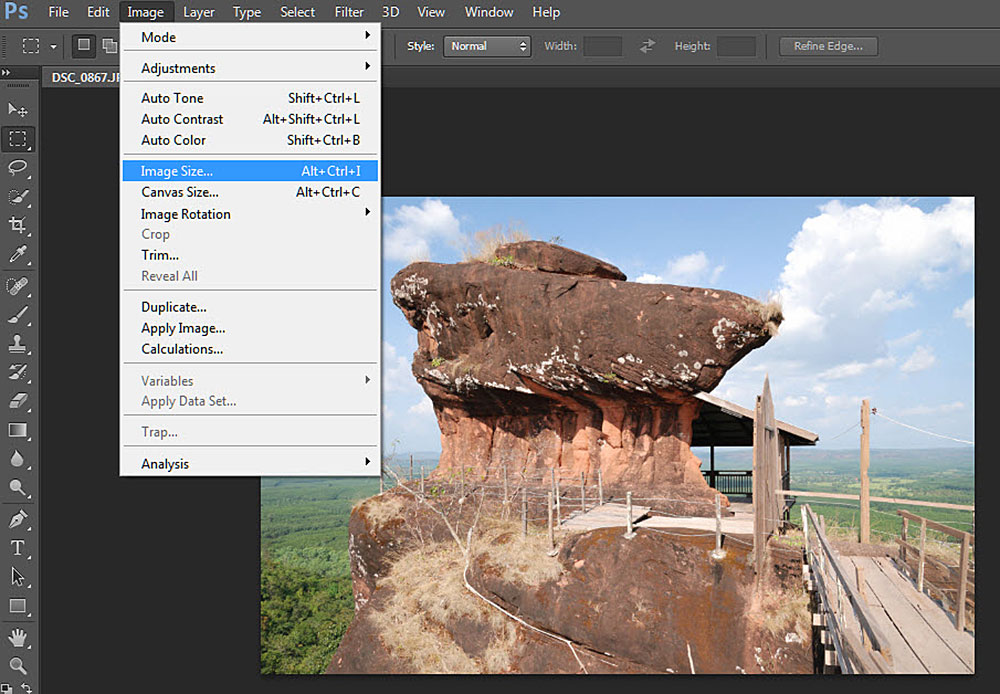Open the Style dropdown set to Normal
This screenshot has height=694, width=1000.
pyautogui.click(x=487, y=46)
